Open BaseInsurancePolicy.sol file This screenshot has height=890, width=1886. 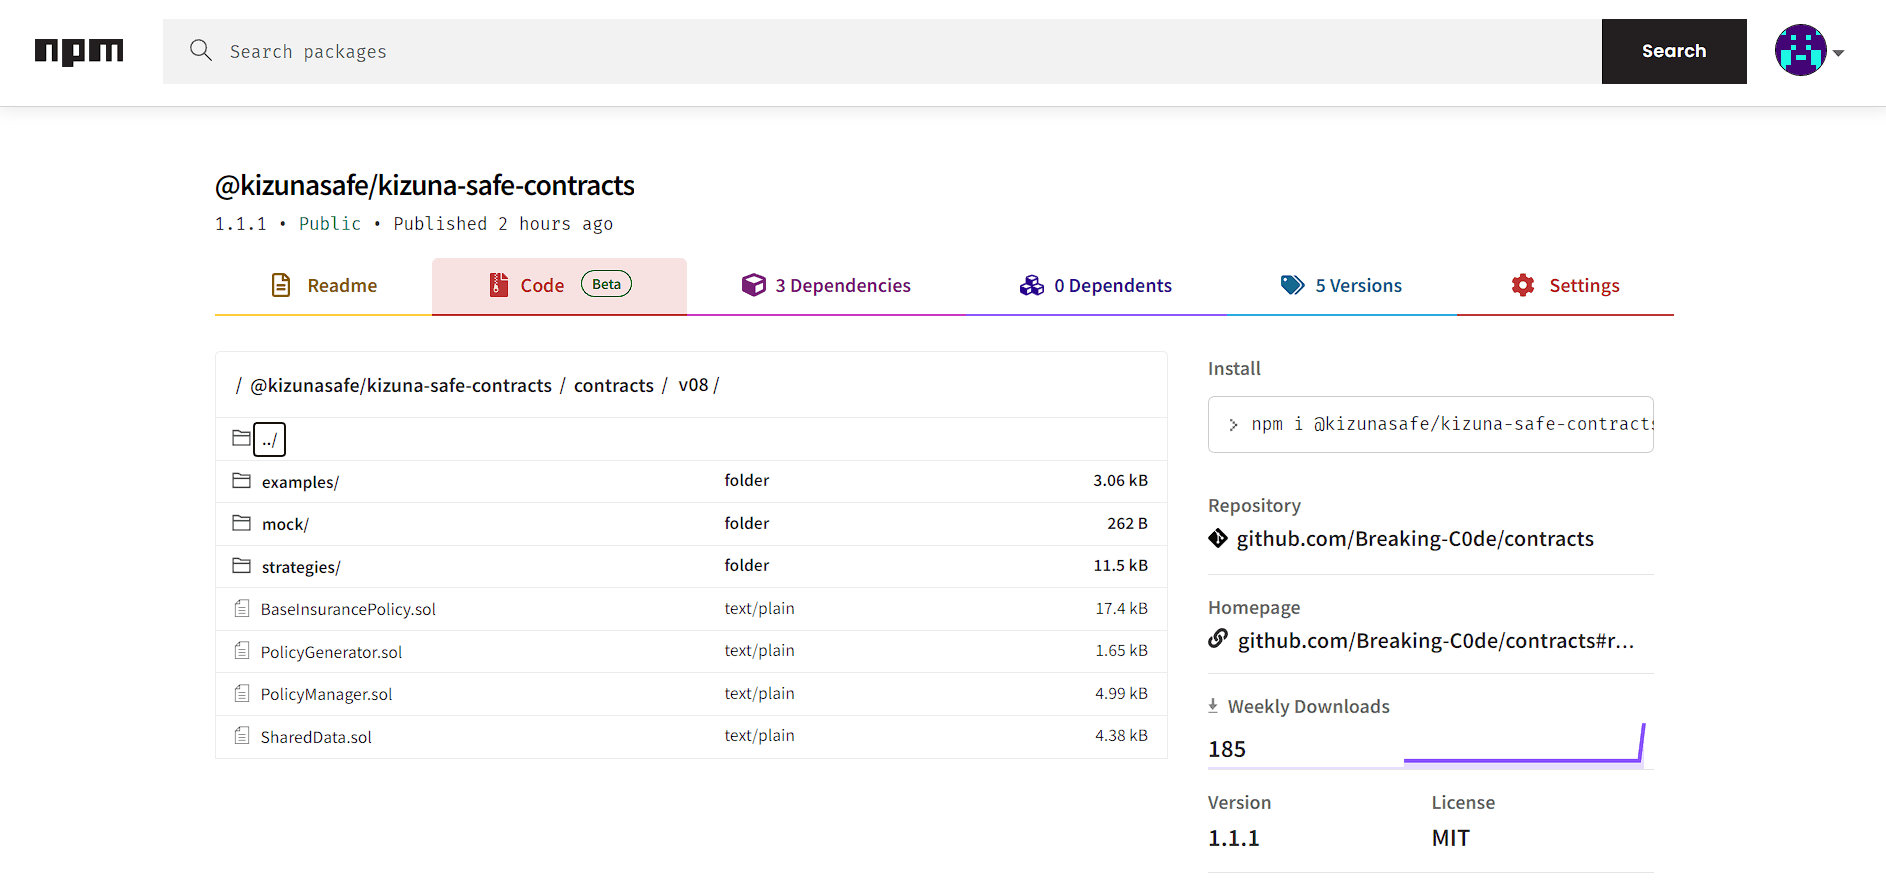click(x=348, y=609)
